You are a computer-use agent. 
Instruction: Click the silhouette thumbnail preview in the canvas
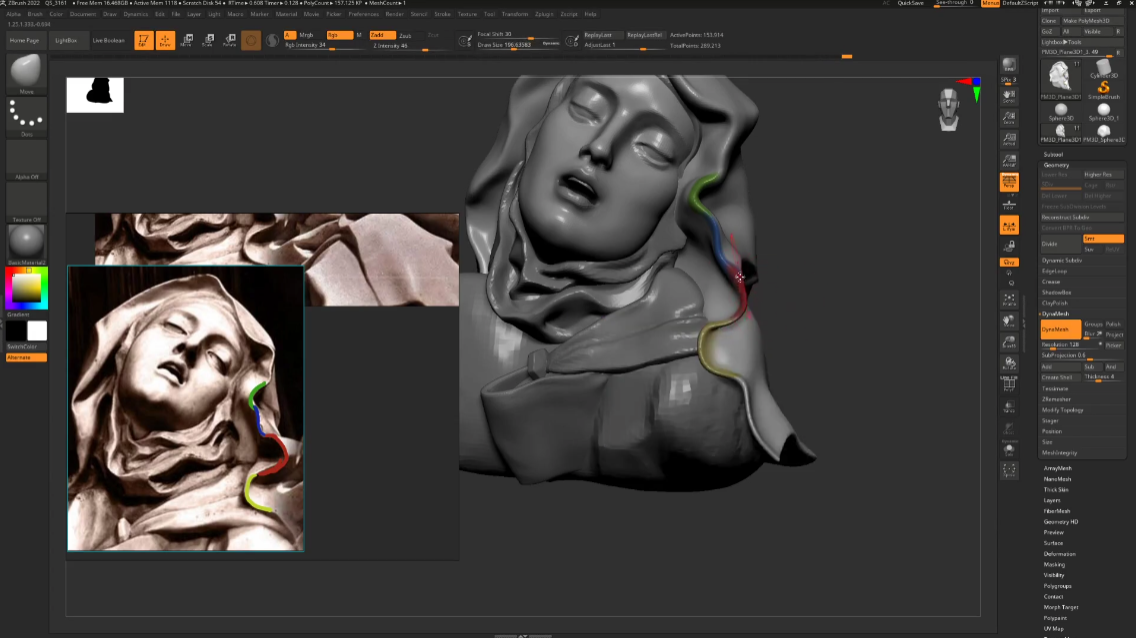95,95
